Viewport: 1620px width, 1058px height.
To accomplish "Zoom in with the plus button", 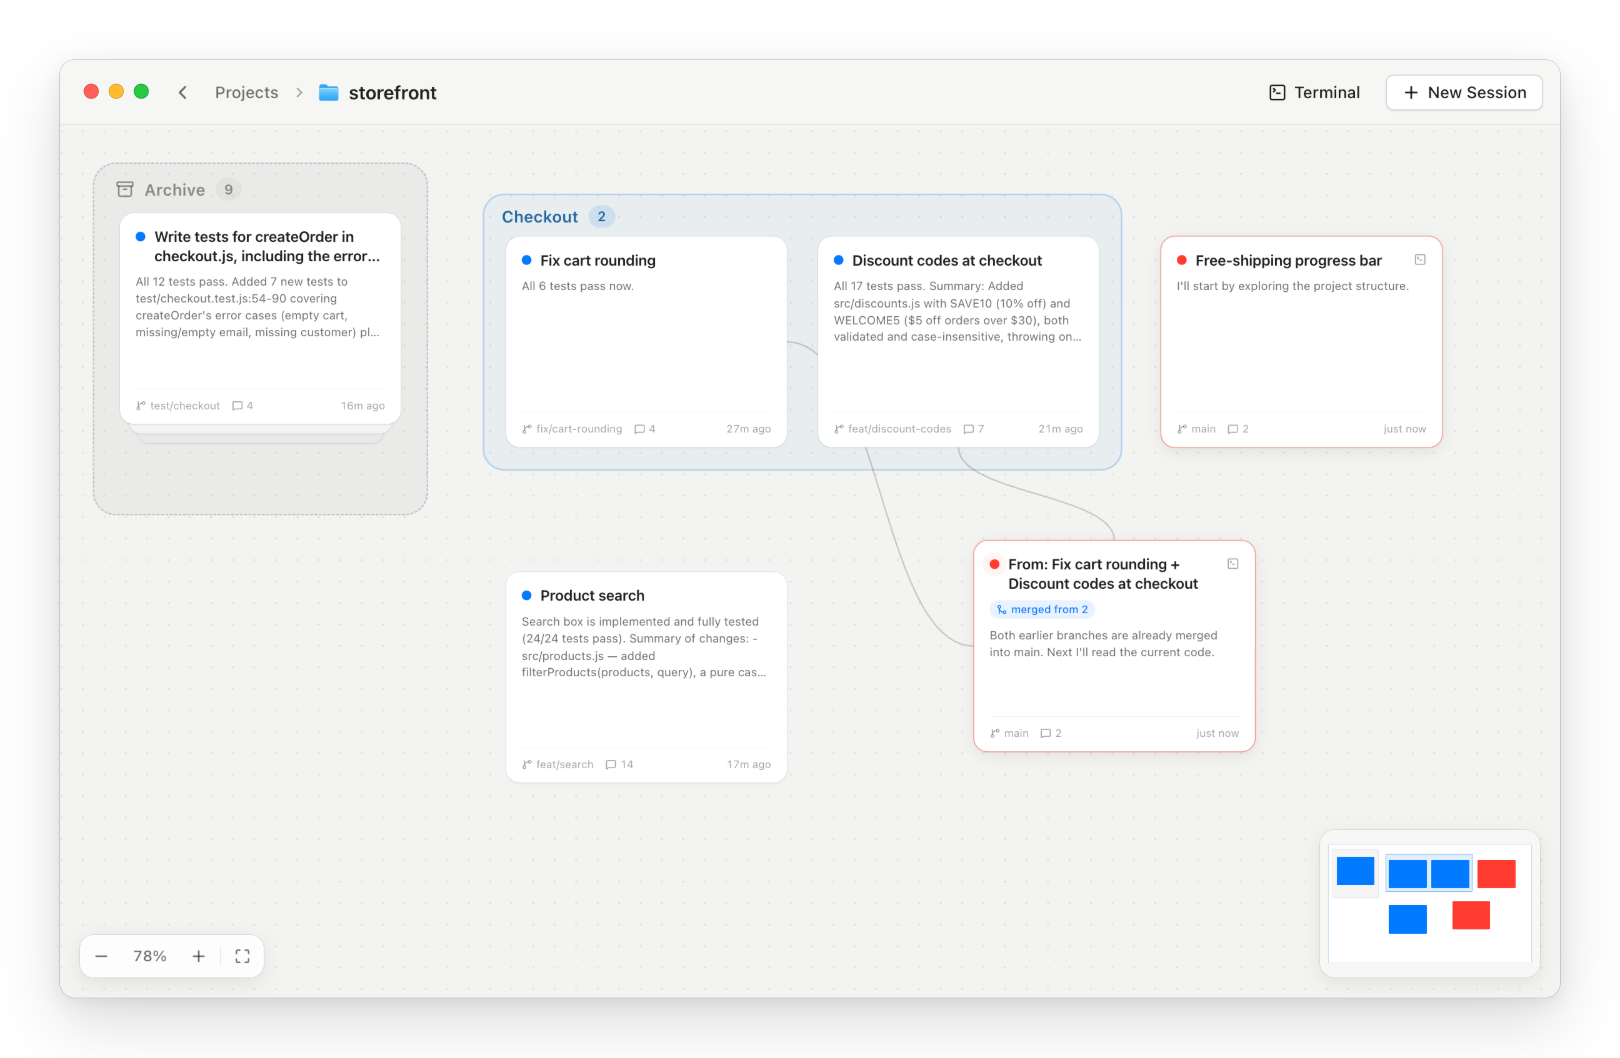I will [x=199, y=956].
